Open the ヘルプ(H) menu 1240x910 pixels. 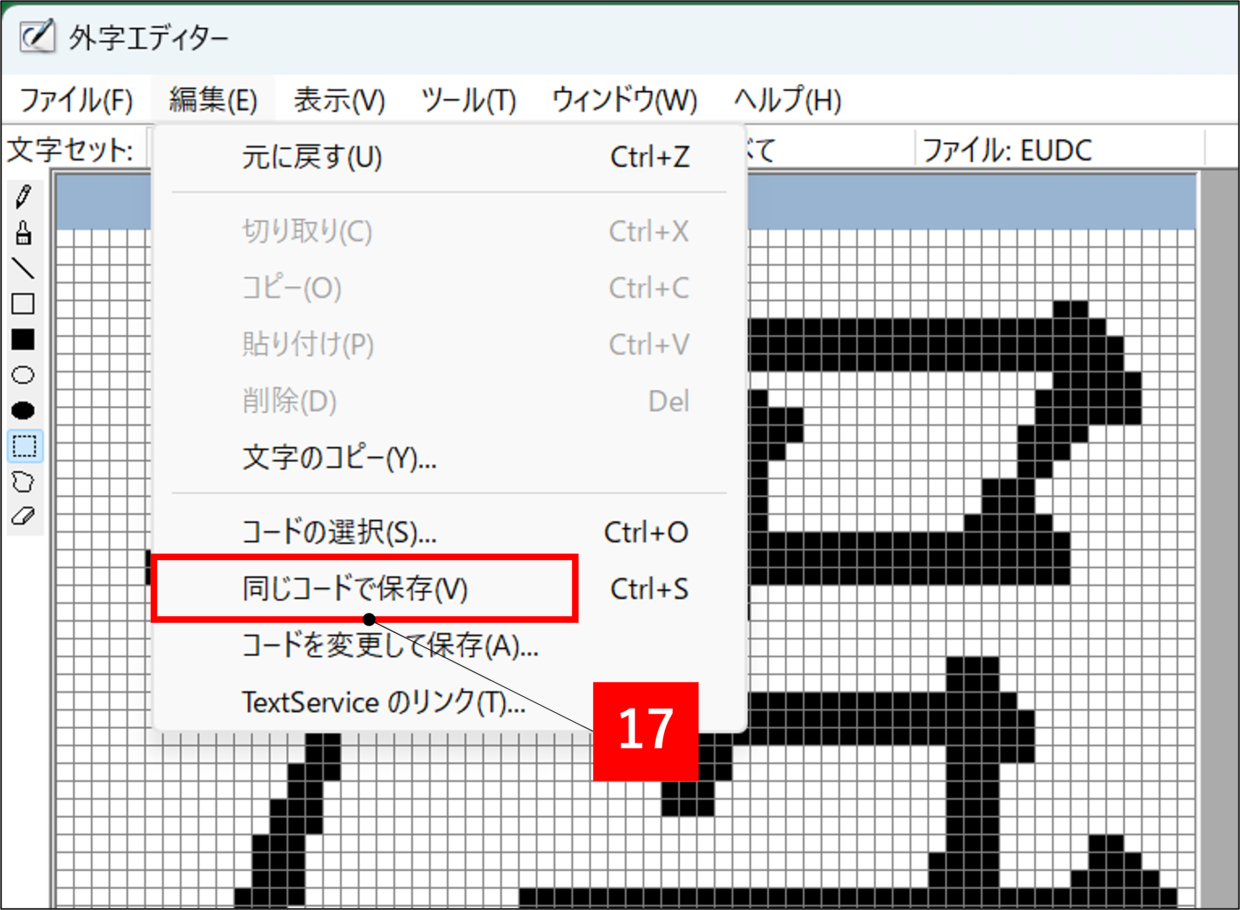(787, 100)
